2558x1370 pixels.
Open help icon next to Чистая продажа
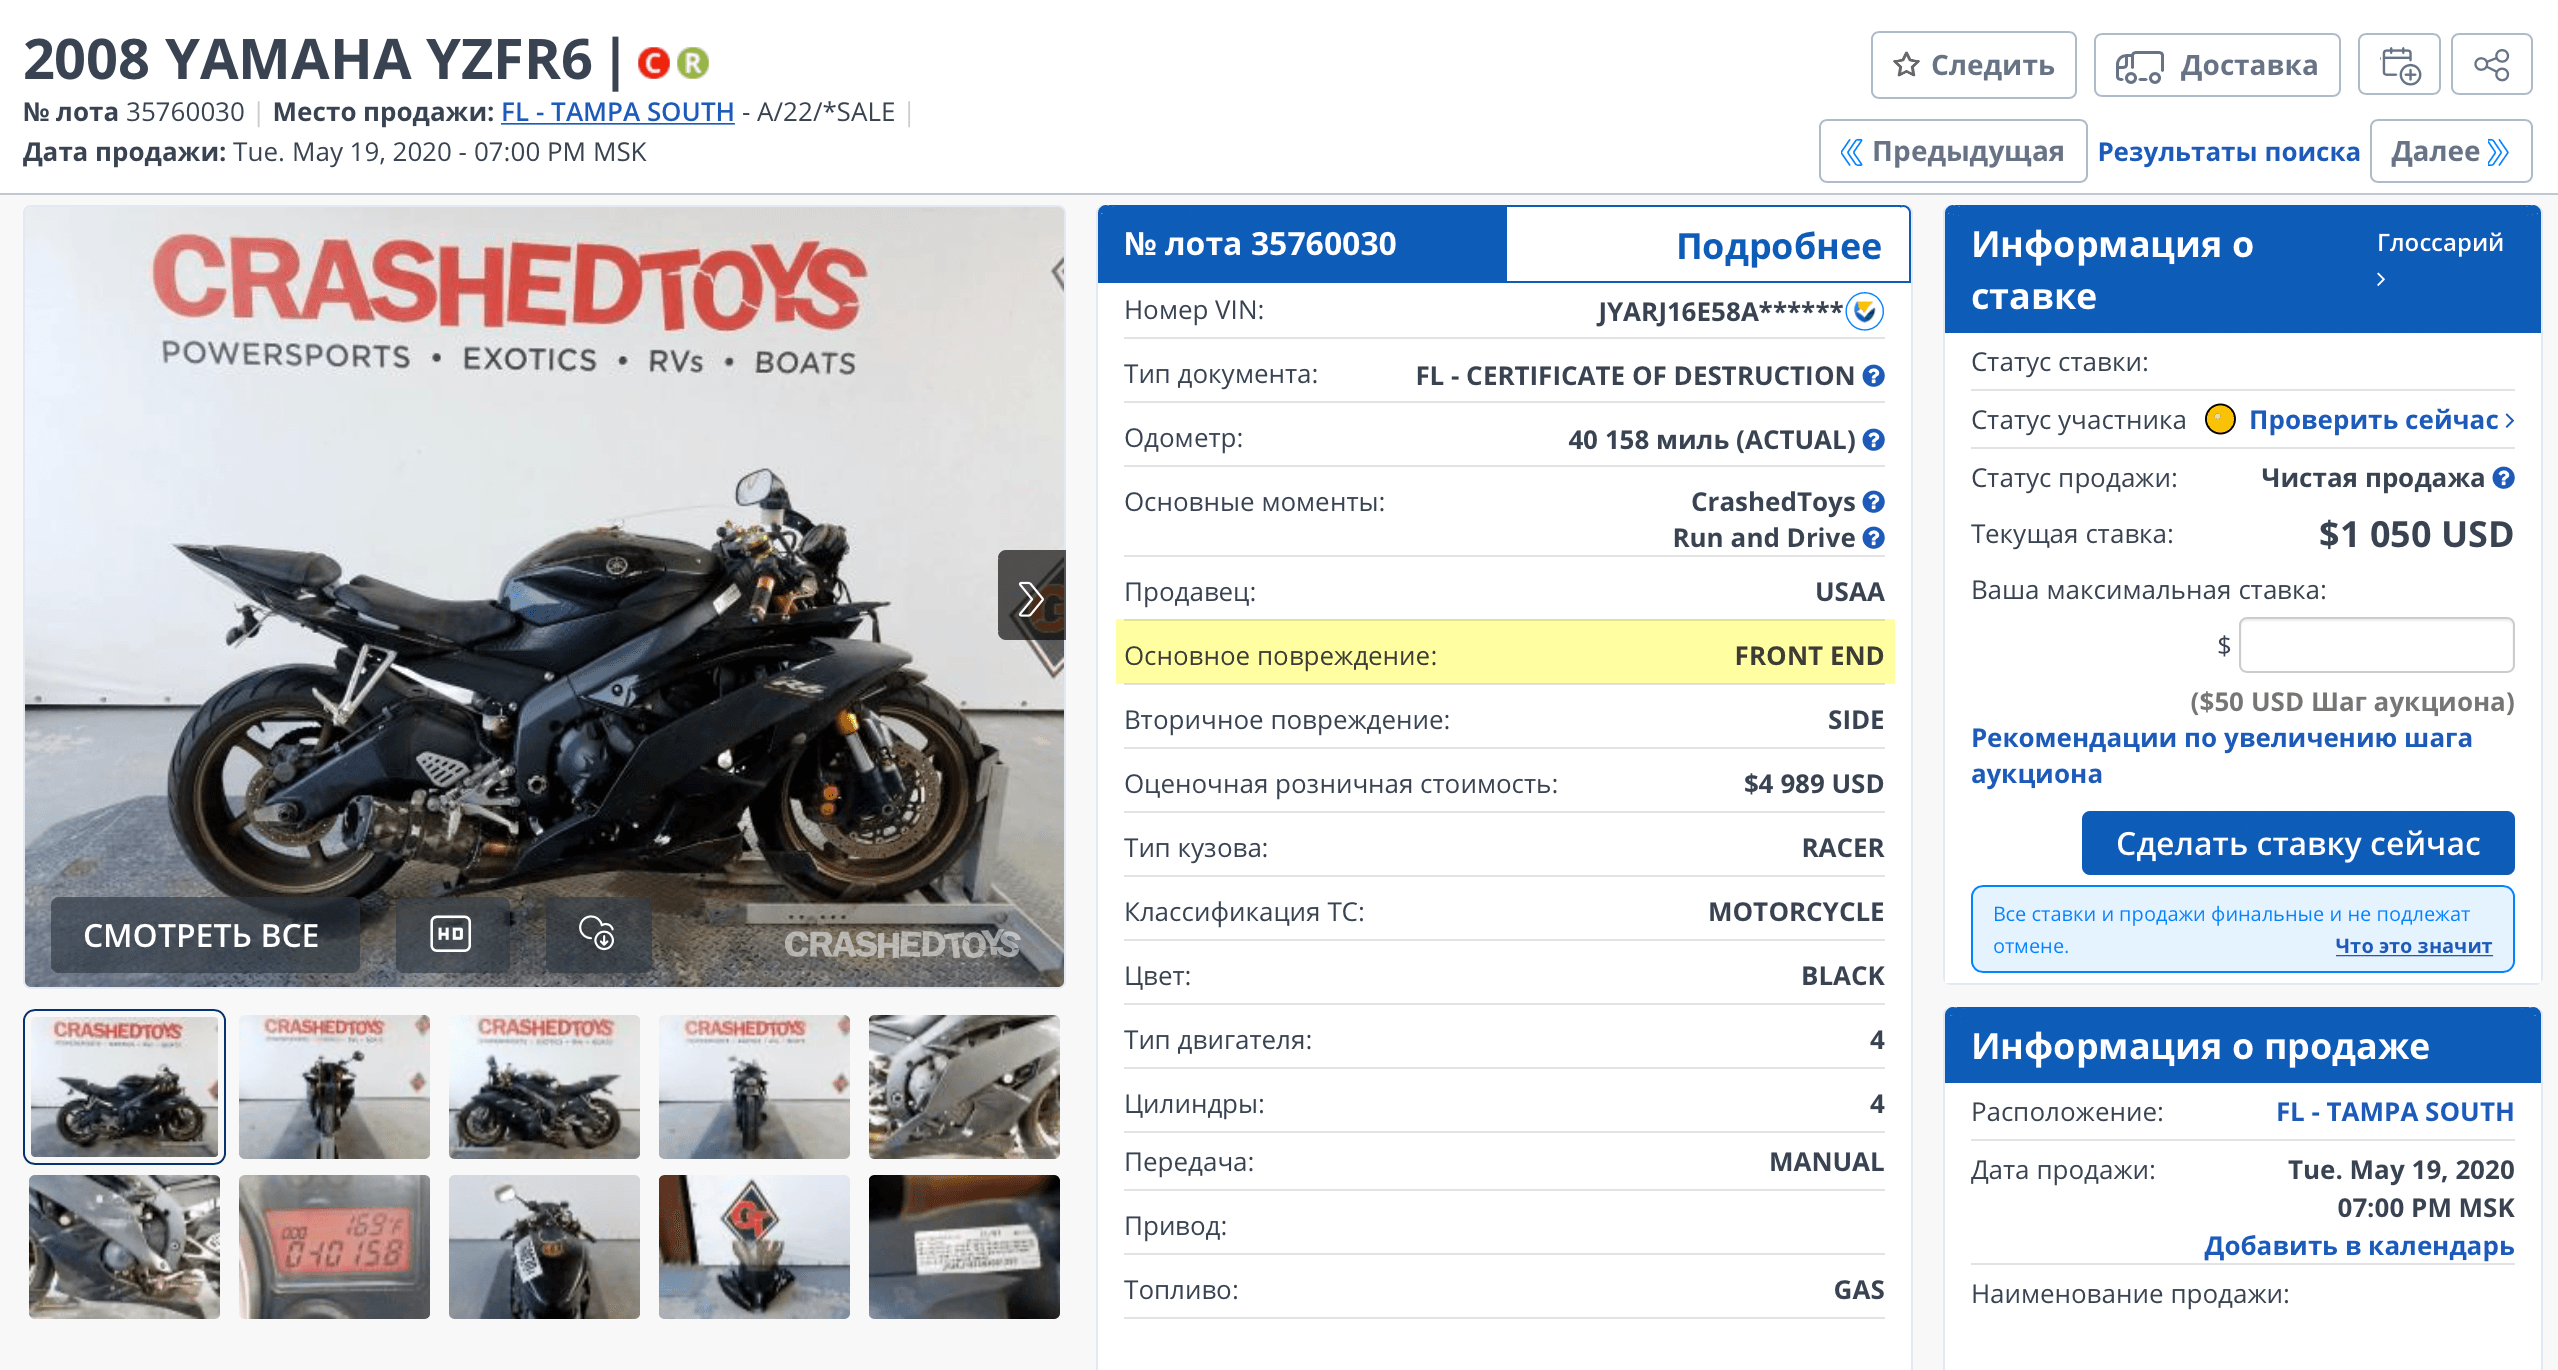coord(2503,477)
